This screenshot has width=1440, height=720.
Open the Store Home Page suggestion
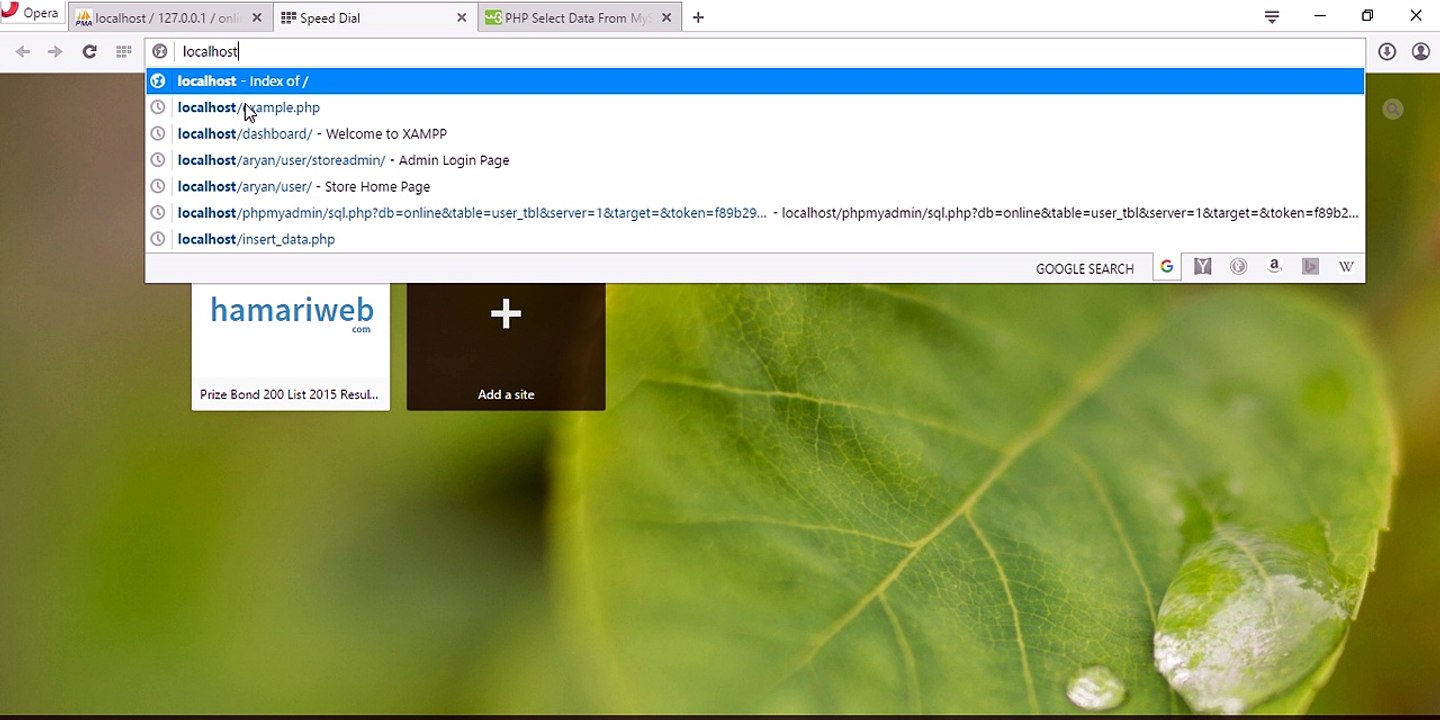(755, 187)
